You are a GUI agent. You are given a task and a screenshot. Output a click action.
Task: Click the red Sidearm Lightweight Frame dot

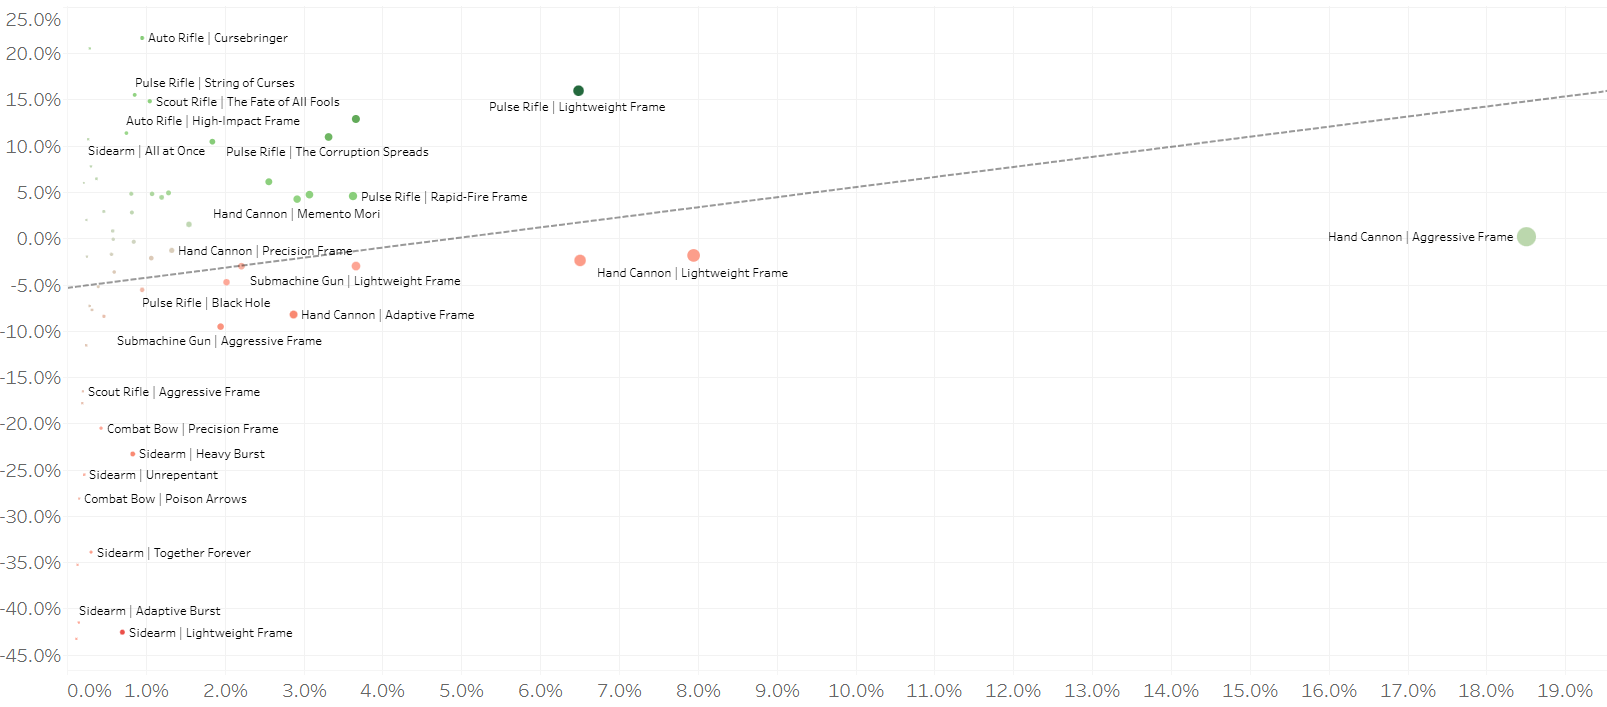click(x=122, y=633)
